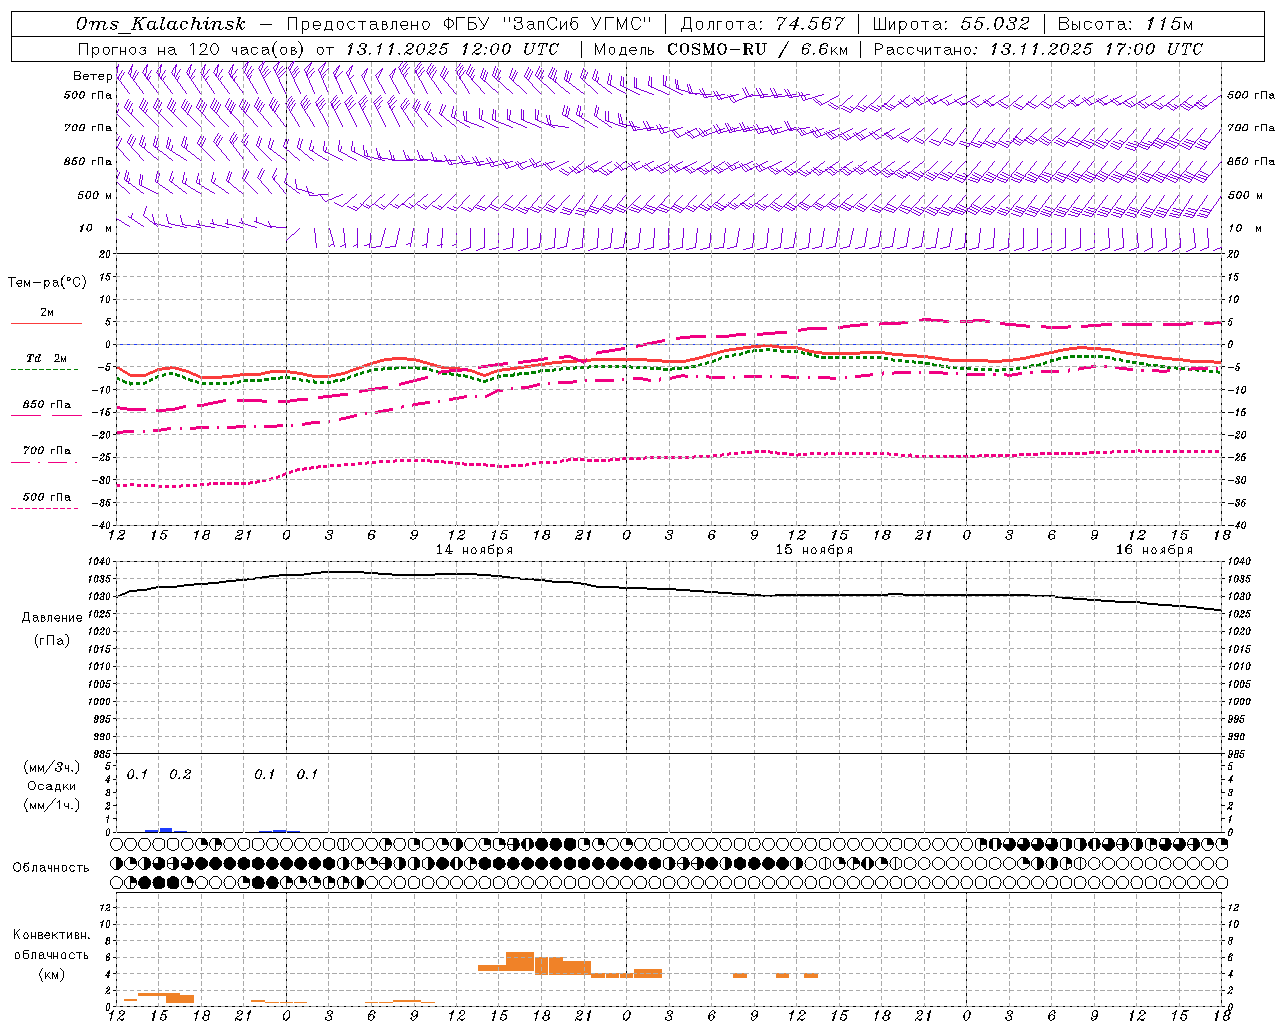The width and height of the screenshot is (1280, 1024).
Task: Click the latitude value Широта: 55.032
Action: pos(951,24)
